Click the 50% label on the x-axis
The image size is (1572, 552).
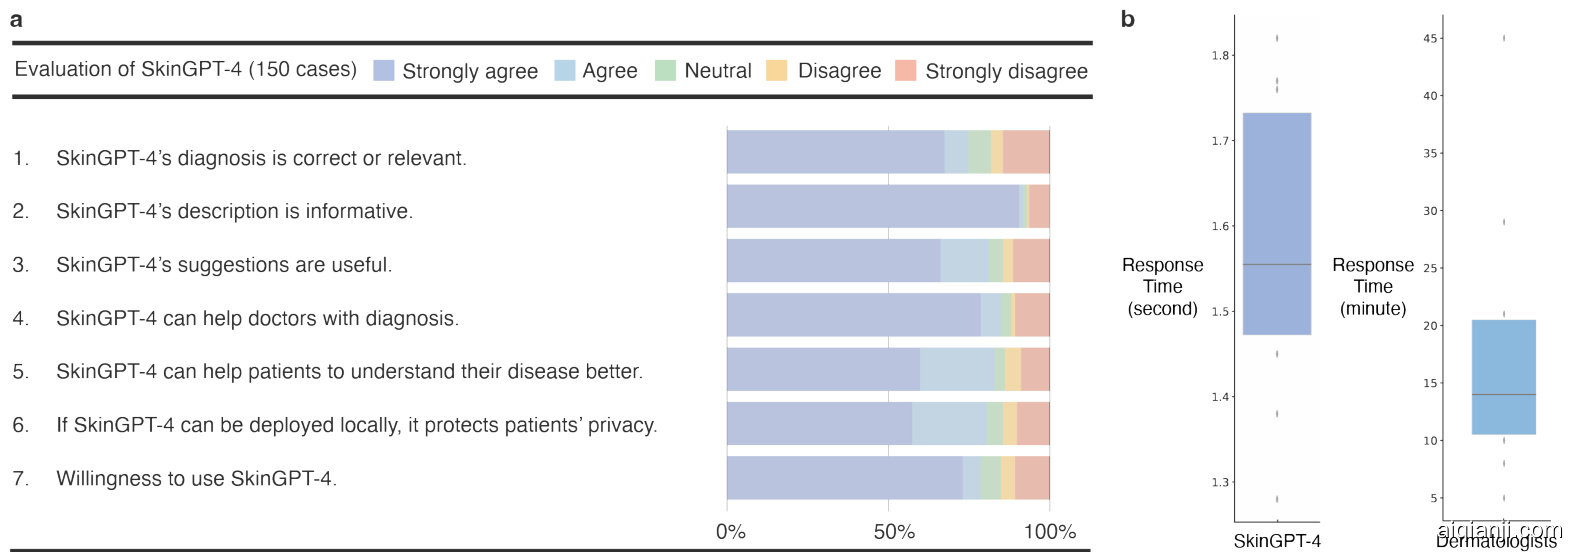point(894,532)
